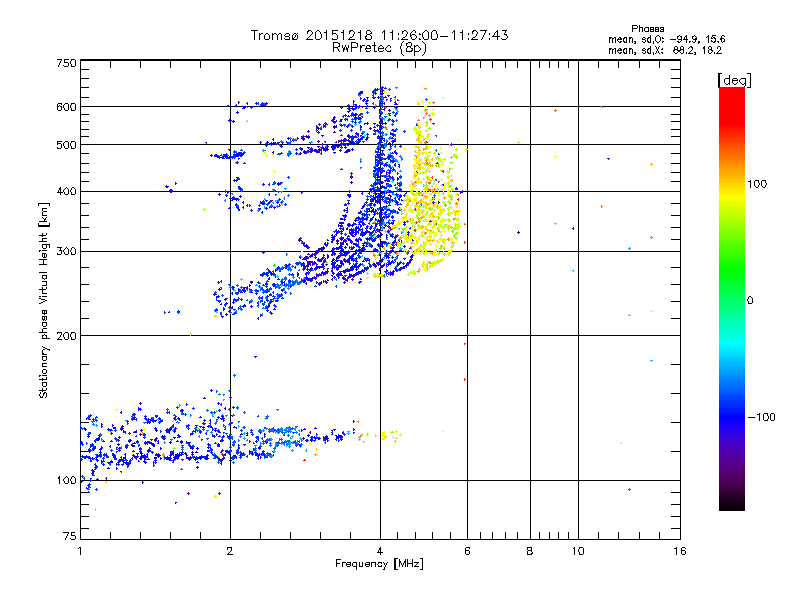Click the "[deg]" colorbar unit label

click(734, 80)
